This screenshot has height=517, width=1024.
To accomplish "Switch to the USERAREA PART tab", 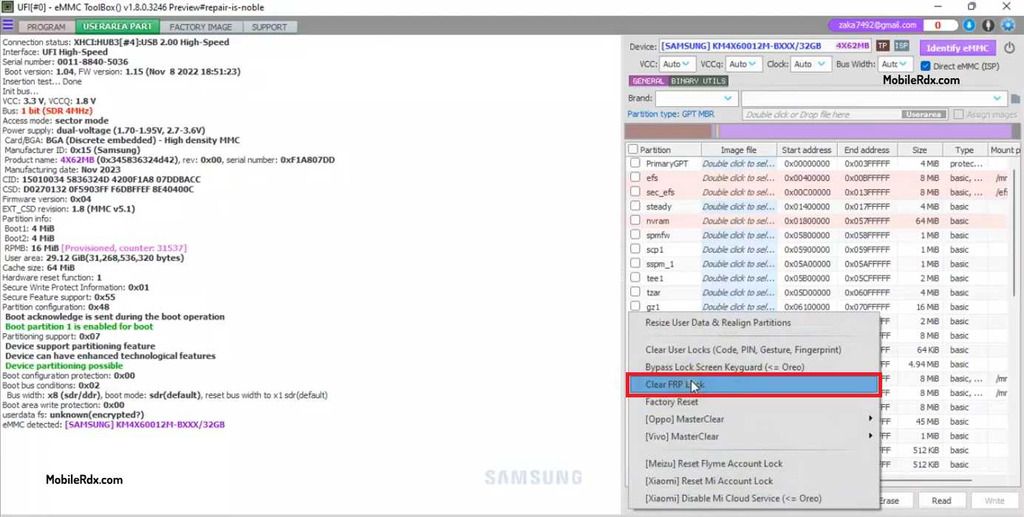I will click(118, 27).
